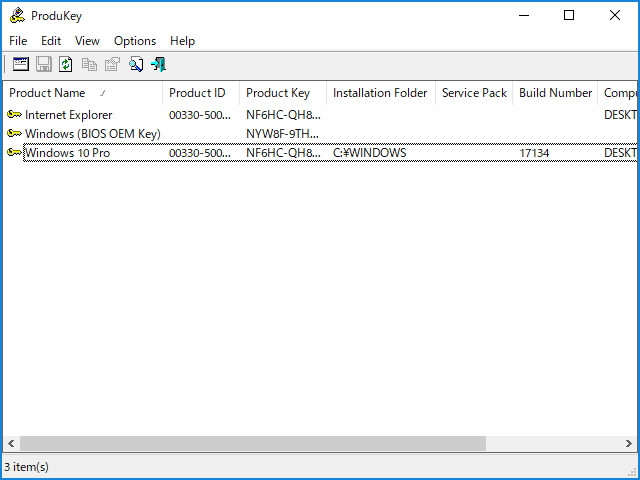Click the Save Selected Items floppy icon
This screenshot has width=640, height=480.
43,64
